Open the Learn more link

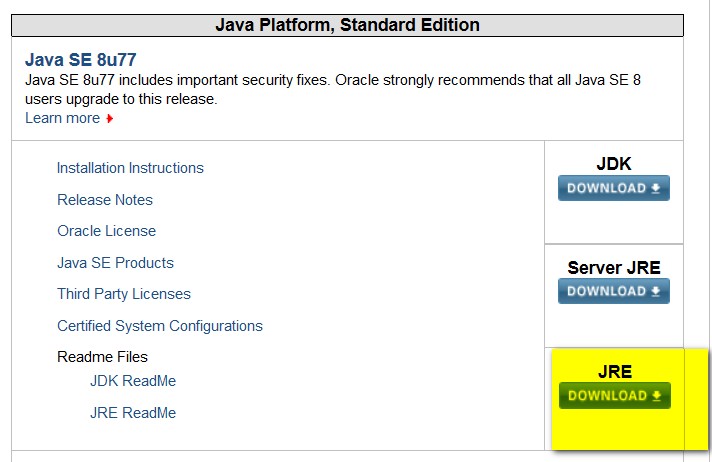pyautogui.click(x=62, y=118)
